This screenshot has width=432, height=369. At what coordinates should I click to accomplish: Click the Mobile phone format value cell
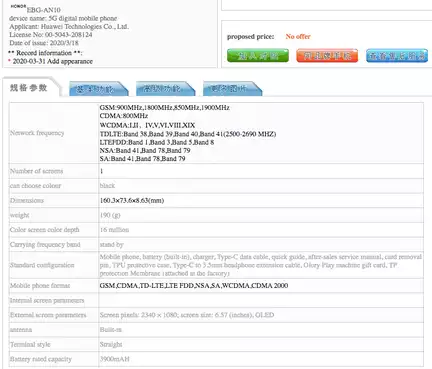point(261,286)
